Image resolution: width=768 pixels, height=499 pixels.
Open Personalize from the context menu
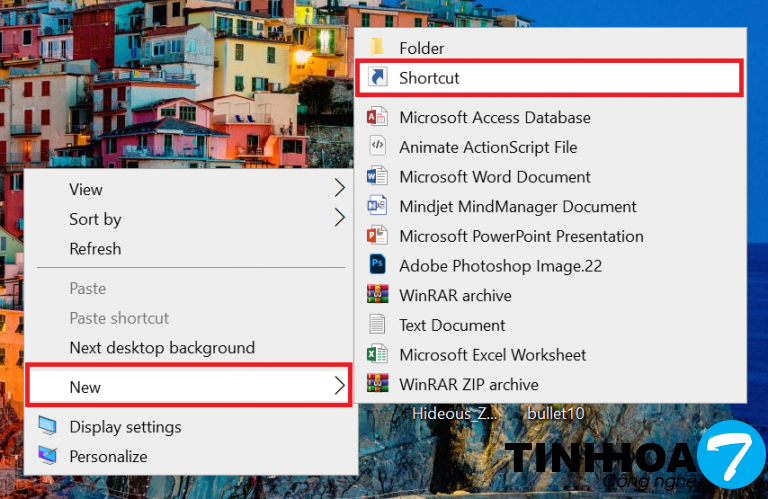(108, 457)
